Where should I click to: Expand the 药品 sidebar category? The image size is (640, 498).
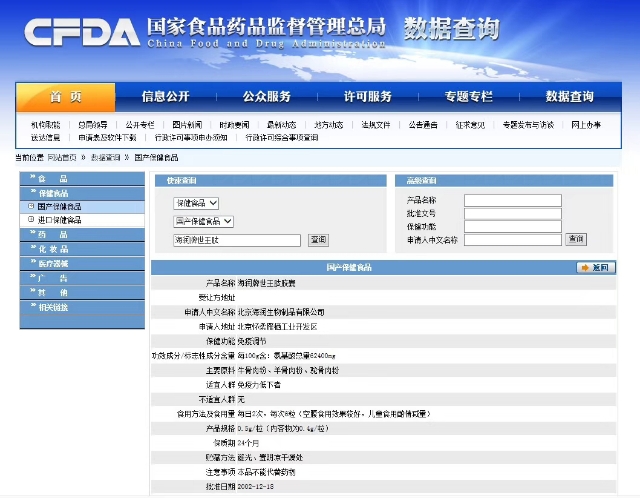pos(82,234)
